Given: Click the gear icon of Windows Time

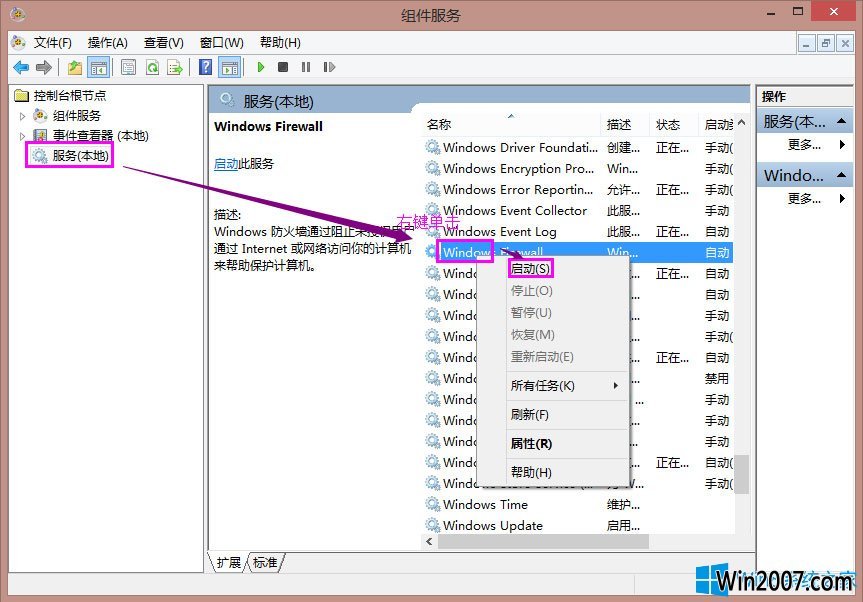Looking at the screenshot, I should 433,504.
